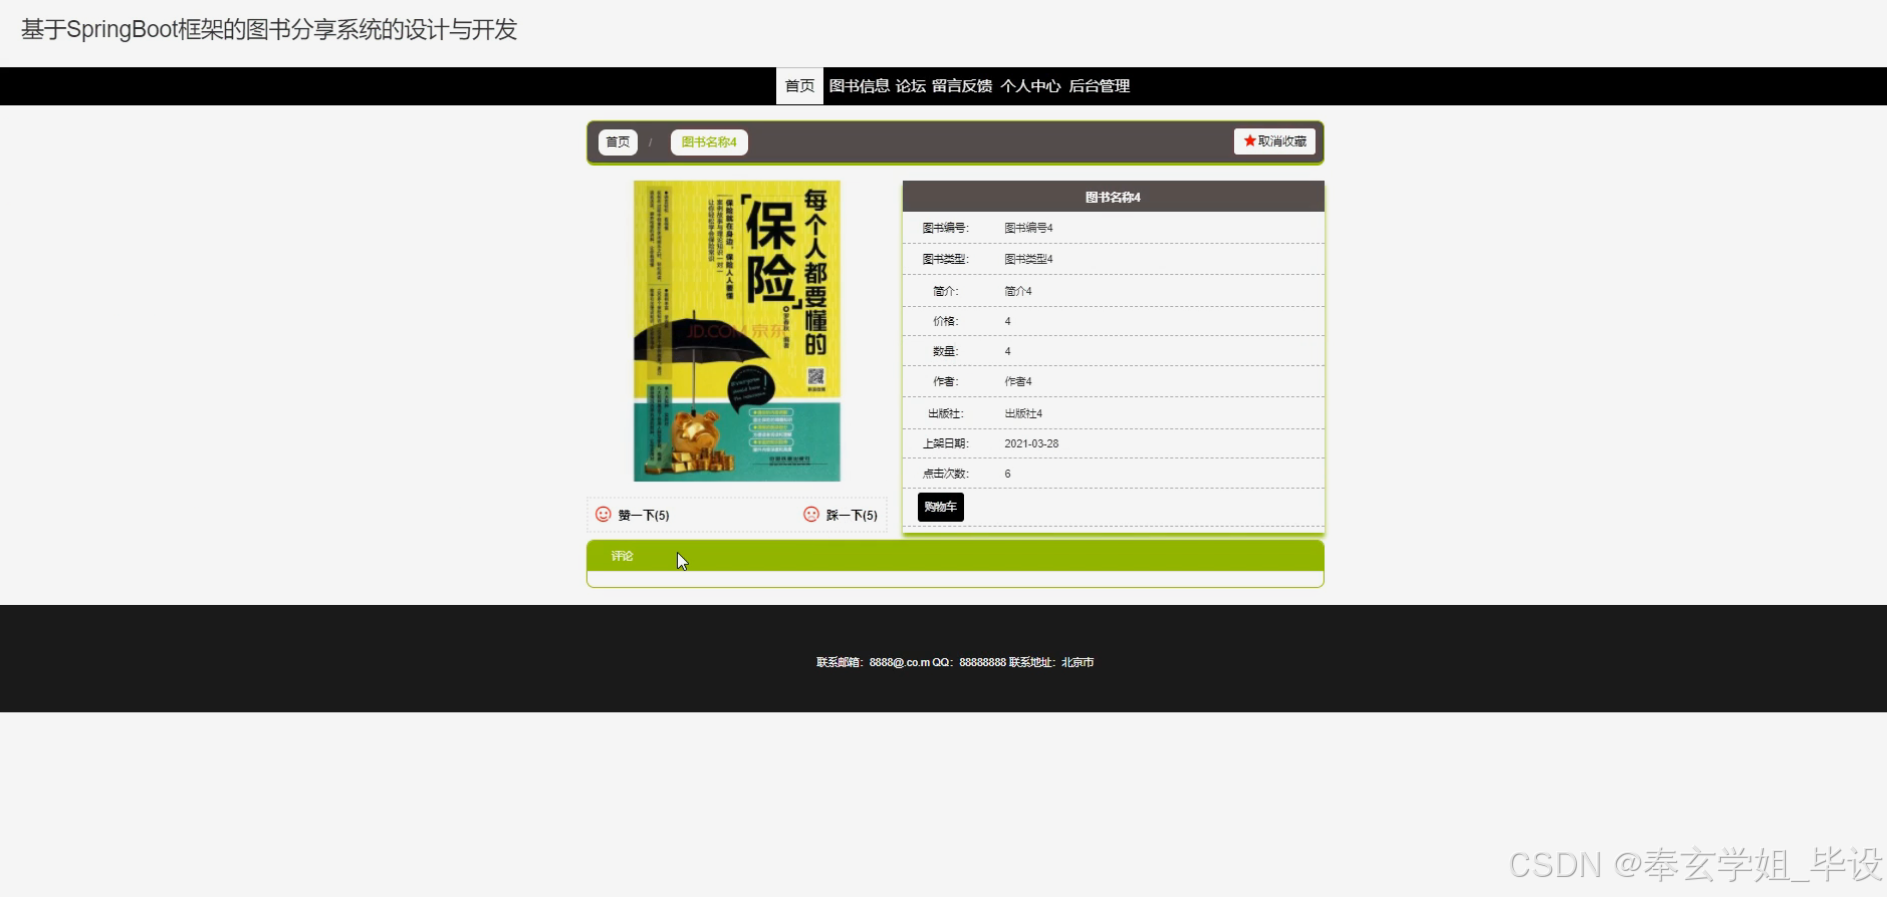Click the frown icon beside 踩一下
Image resolution: width=1887 pixels, height=897 pixels.
click(x=811, y=514)
